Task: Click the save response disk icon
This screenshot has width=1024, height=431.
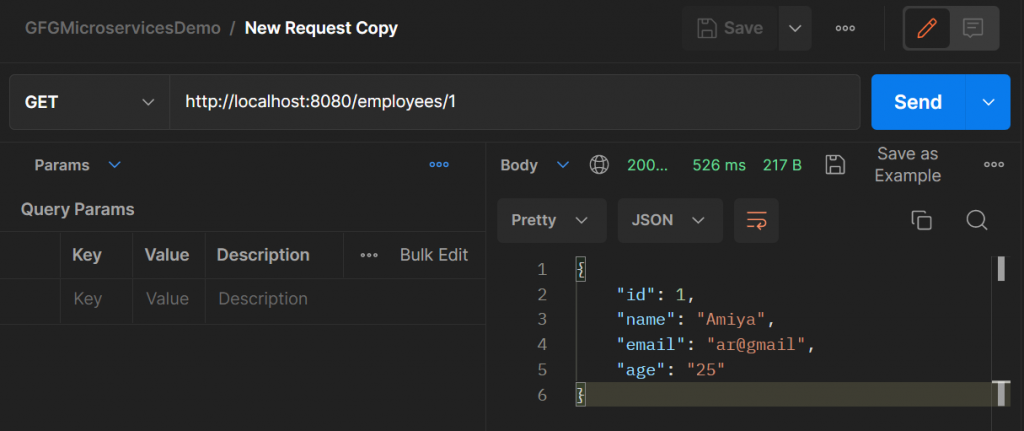Action: click(x=836, y=165)
